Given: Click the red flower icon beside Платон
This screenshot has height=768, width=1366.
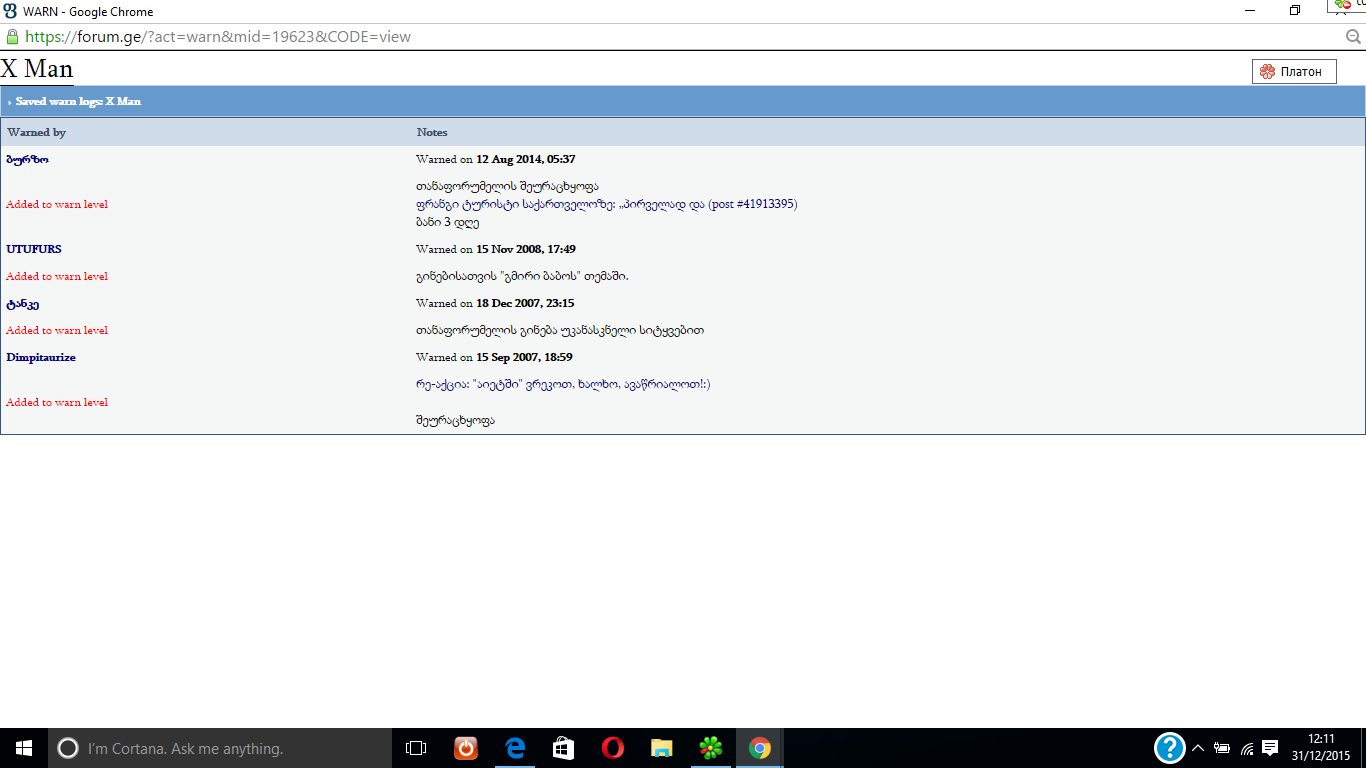Looking at the screenshot, I should (1267, 71).
